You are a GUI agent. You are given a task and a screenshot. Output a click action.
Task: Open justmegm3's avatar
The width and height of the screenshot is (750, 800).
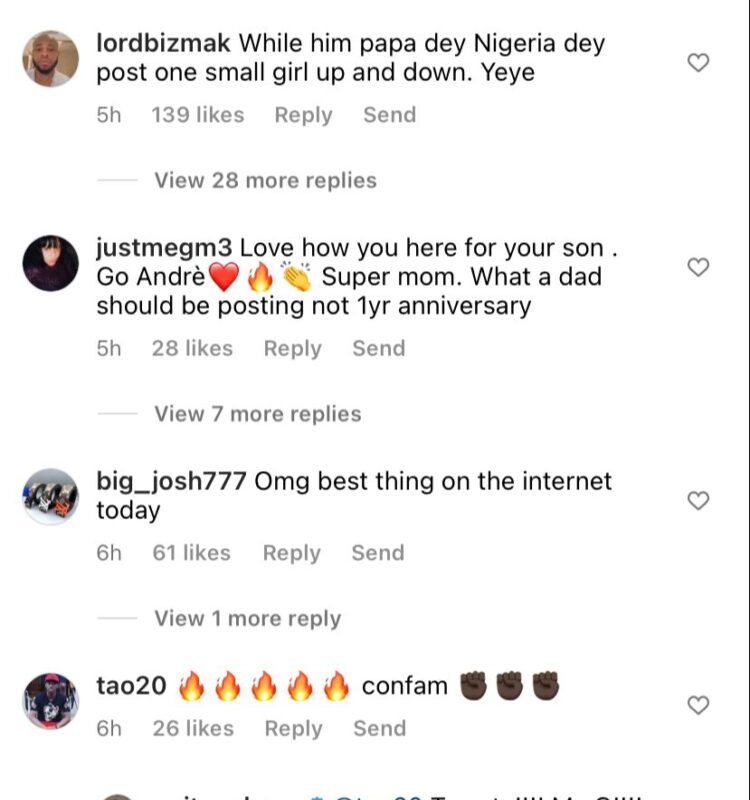pos(50,263)
